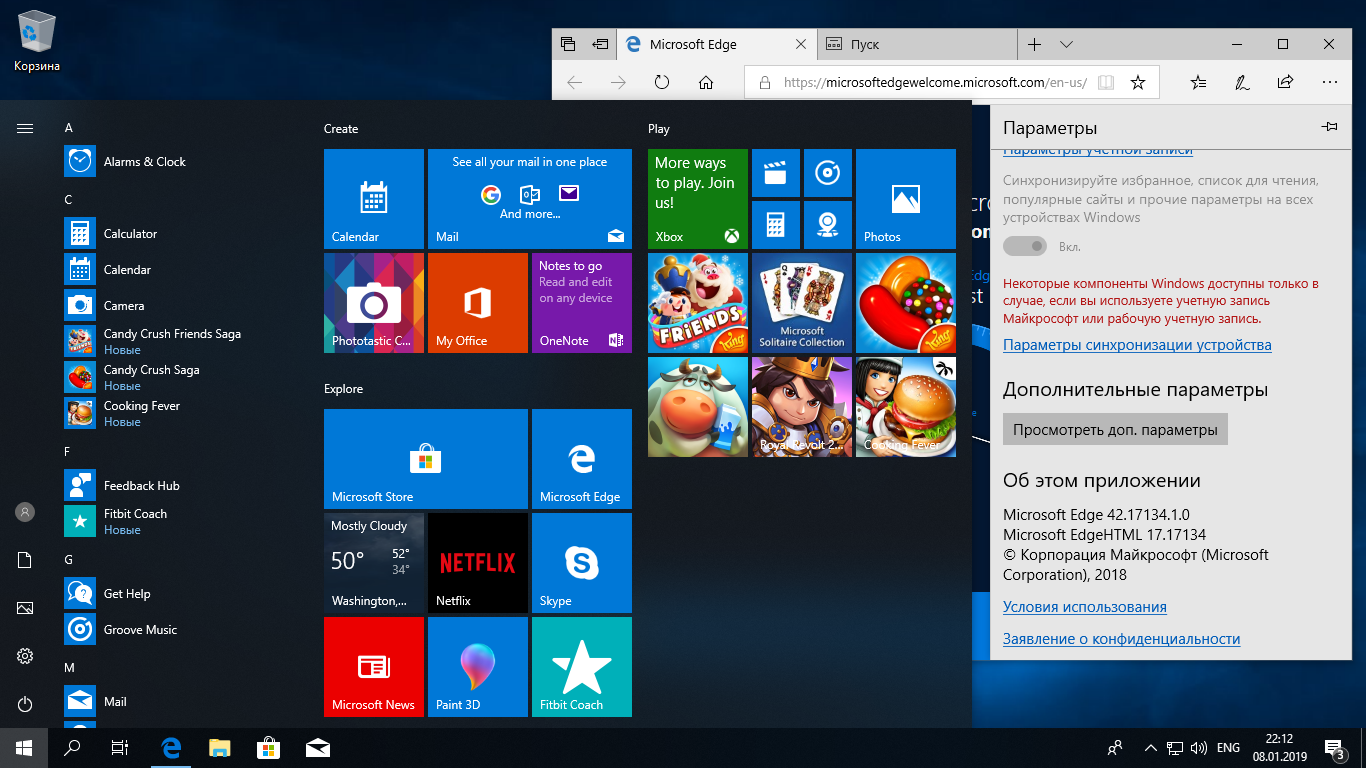1366x768 pixels.
Task: Open a new tab in Edge
Action: coord(1034,45)
